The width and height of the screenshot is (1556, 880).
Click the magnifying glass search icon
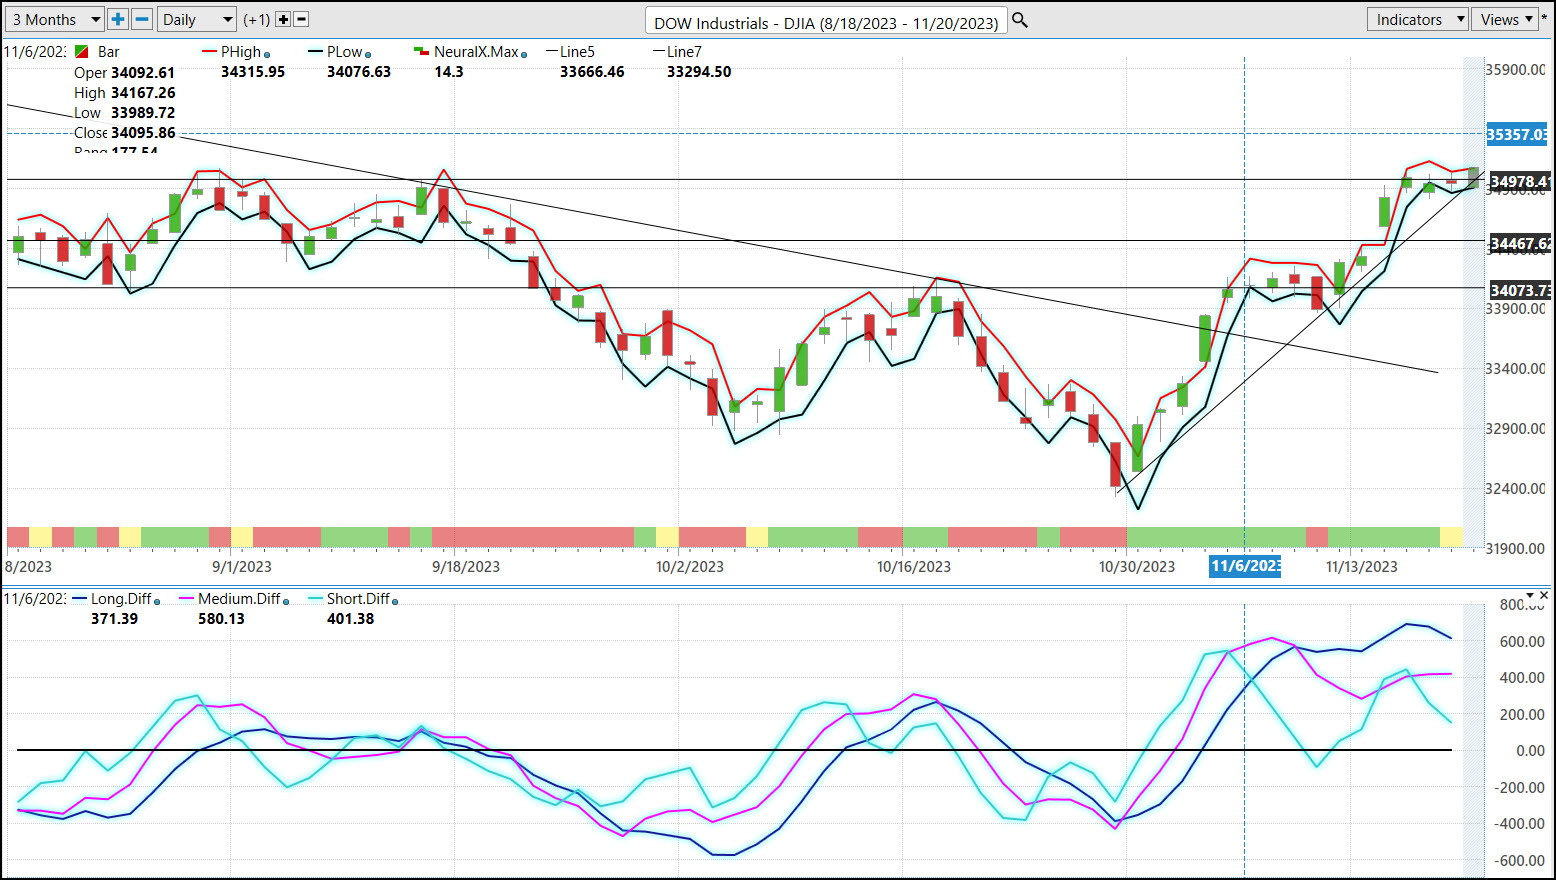pyautogui.click(x=1020, y=20)
